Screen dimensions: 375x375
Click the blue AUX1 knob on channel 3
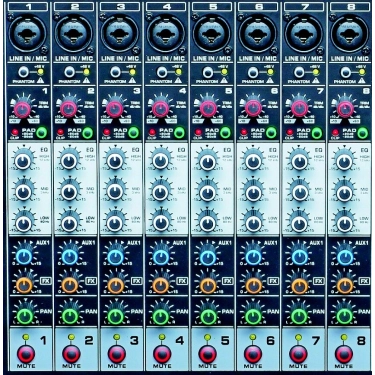115,257
